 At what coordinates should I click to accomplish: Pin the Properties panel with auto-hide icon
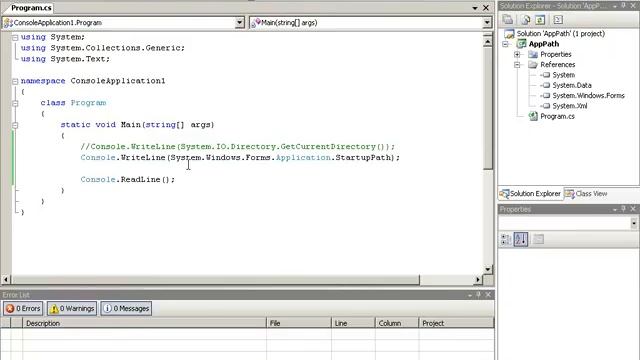pos(624,209)
